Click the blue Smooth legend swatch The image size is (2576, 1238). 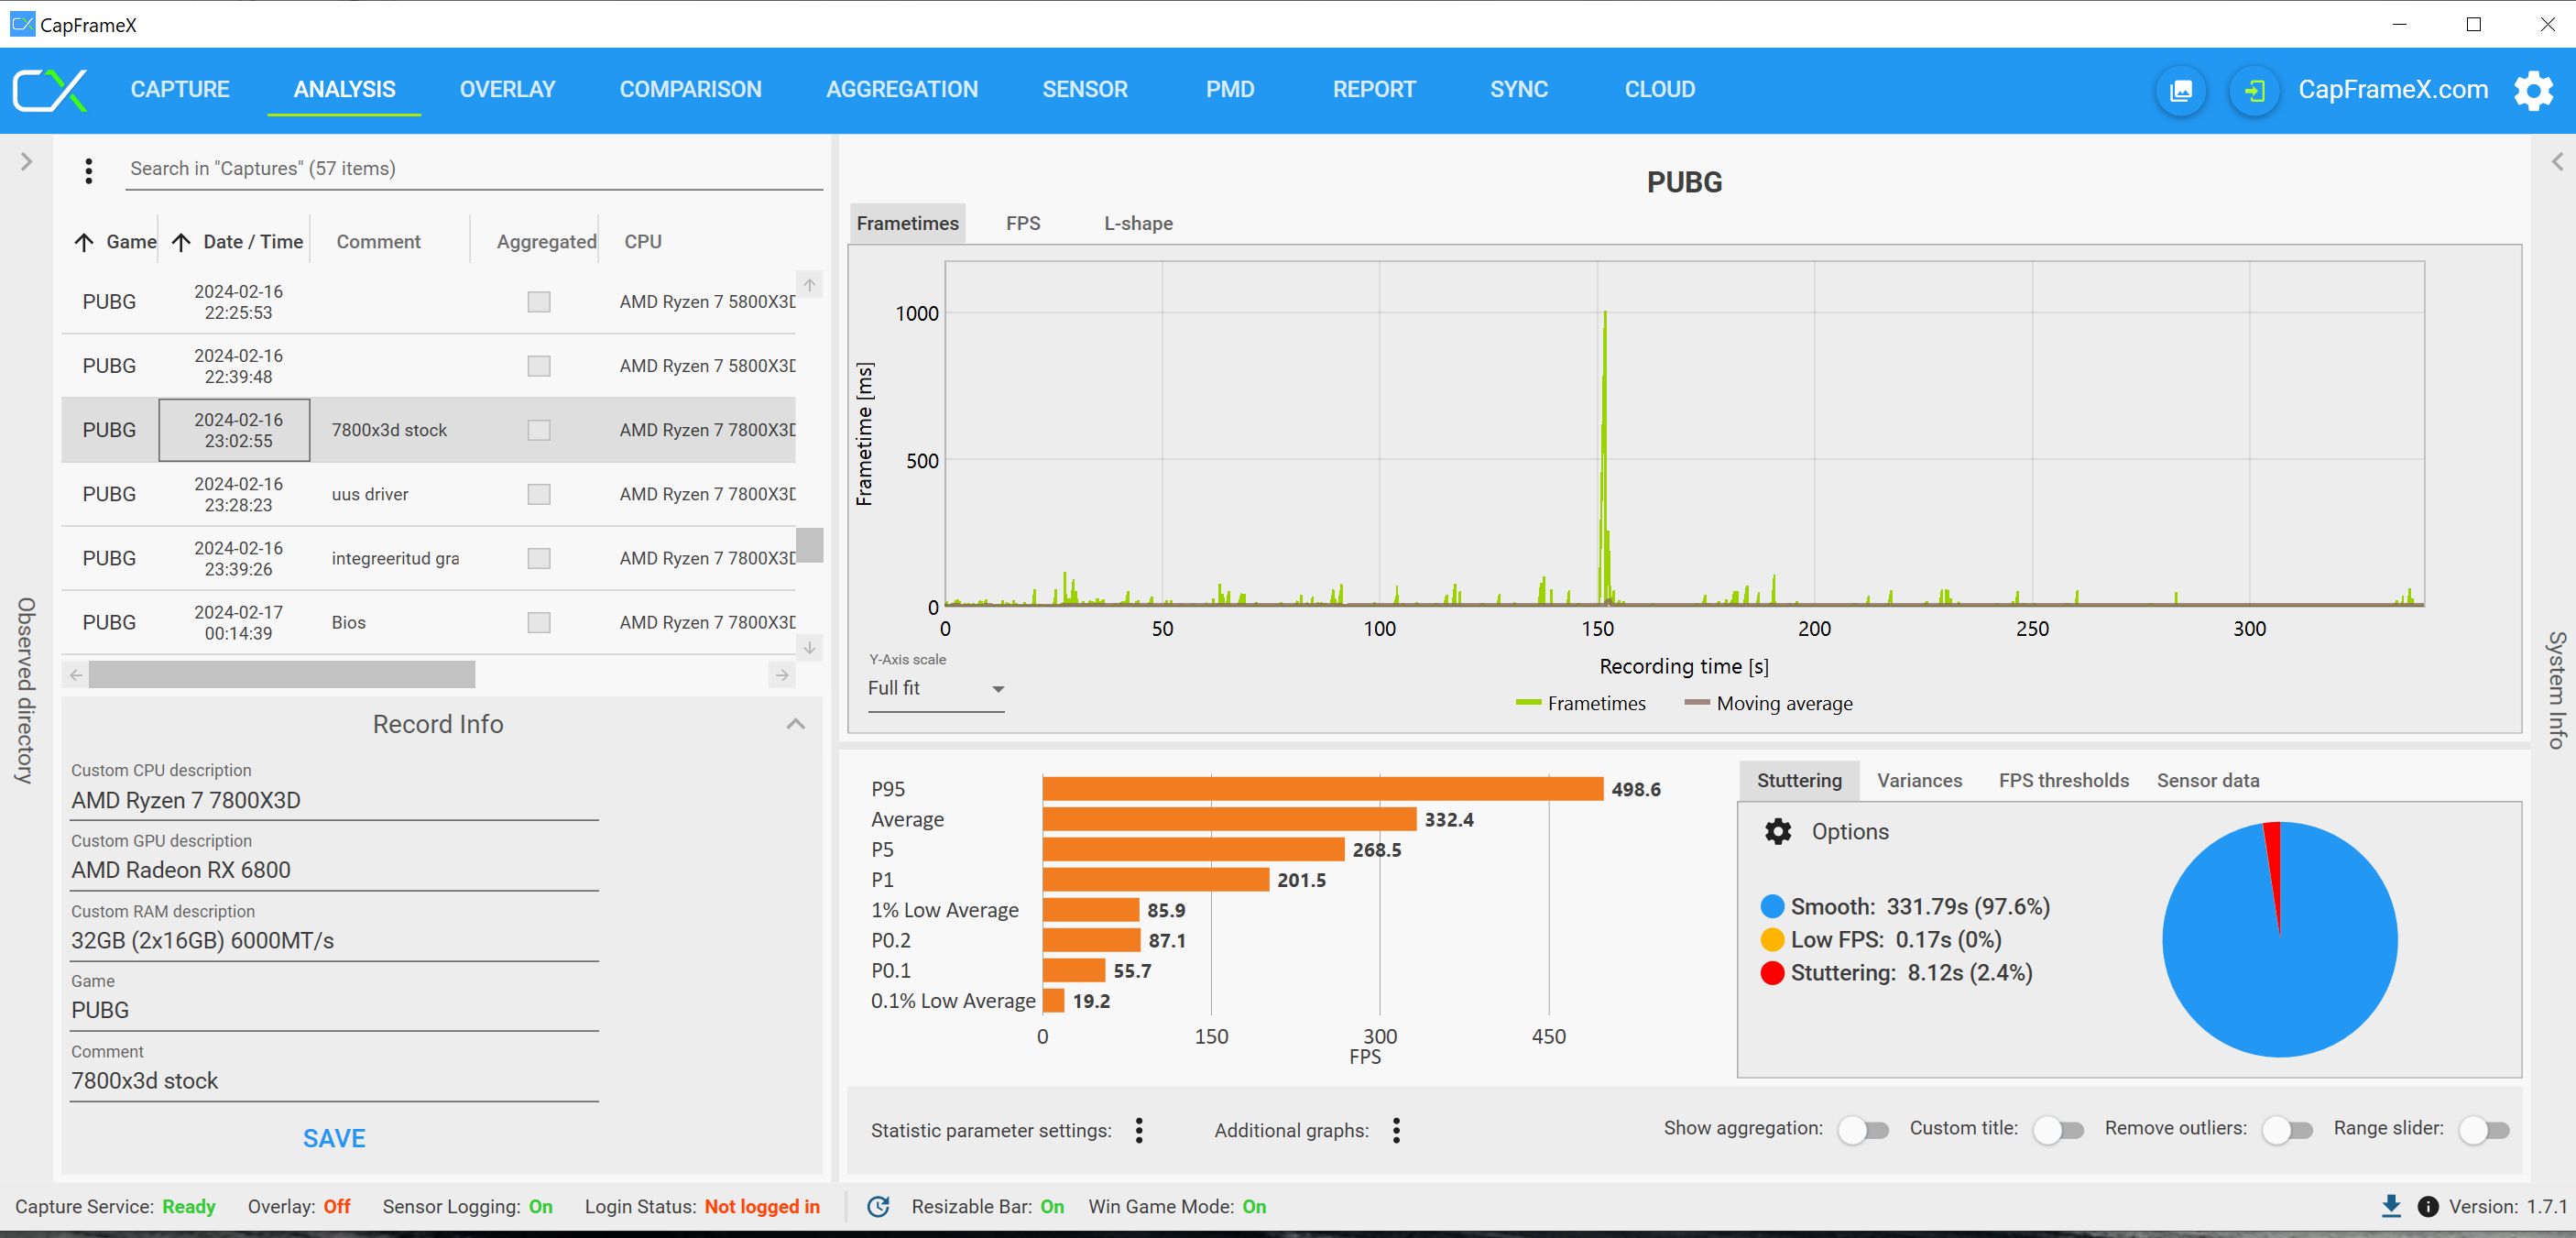1772,907
